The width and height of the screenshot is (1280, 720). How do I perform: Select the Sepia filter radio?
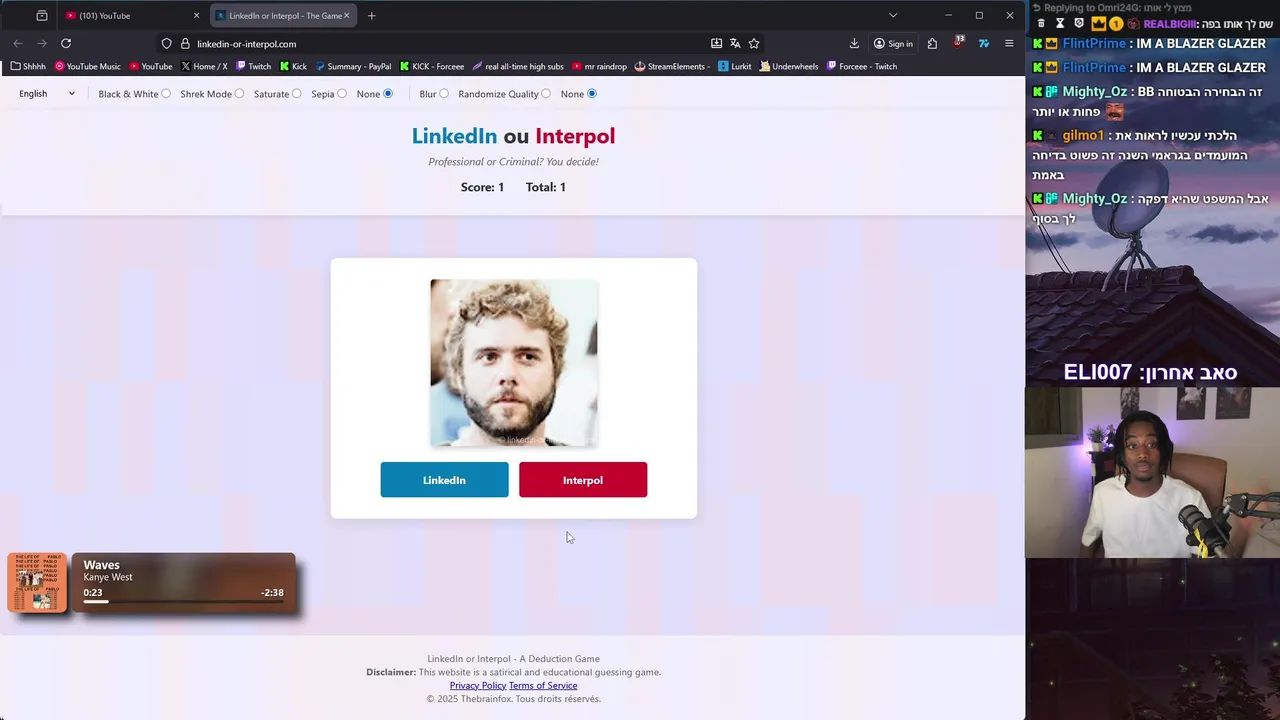click(342, 94)
